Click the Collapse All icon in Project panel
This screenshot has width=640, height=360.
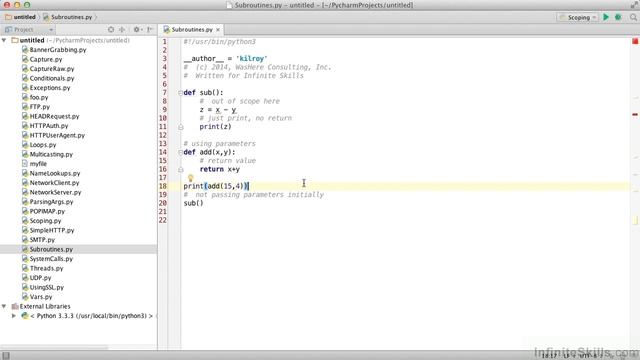122,29
